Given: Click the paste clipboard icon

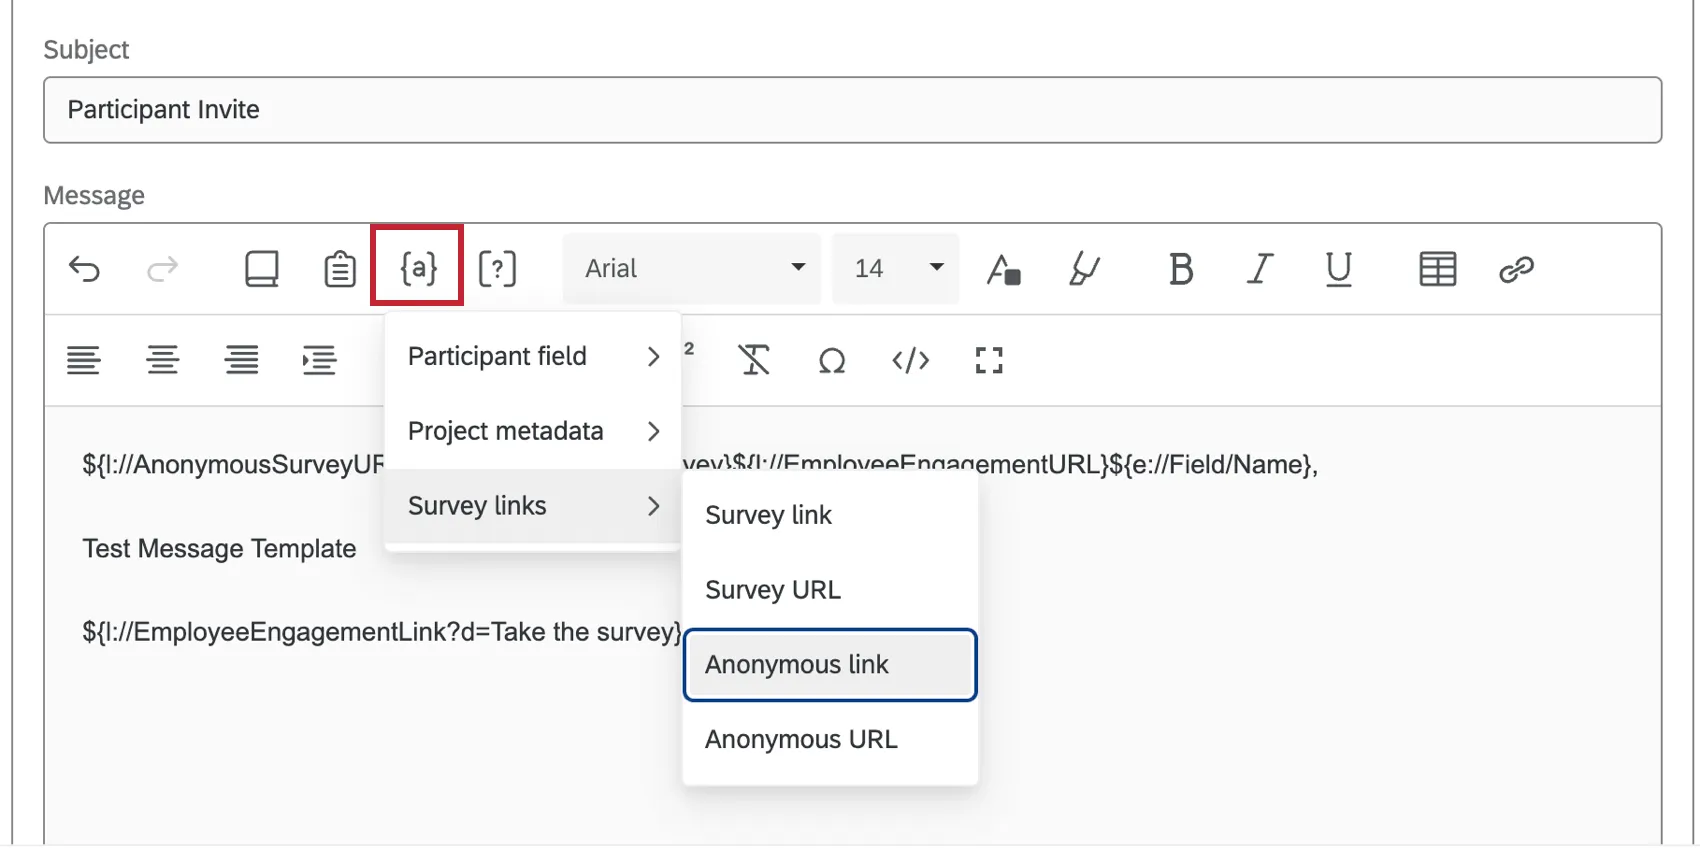Looking at the screenshot, I should coord(340,269).
